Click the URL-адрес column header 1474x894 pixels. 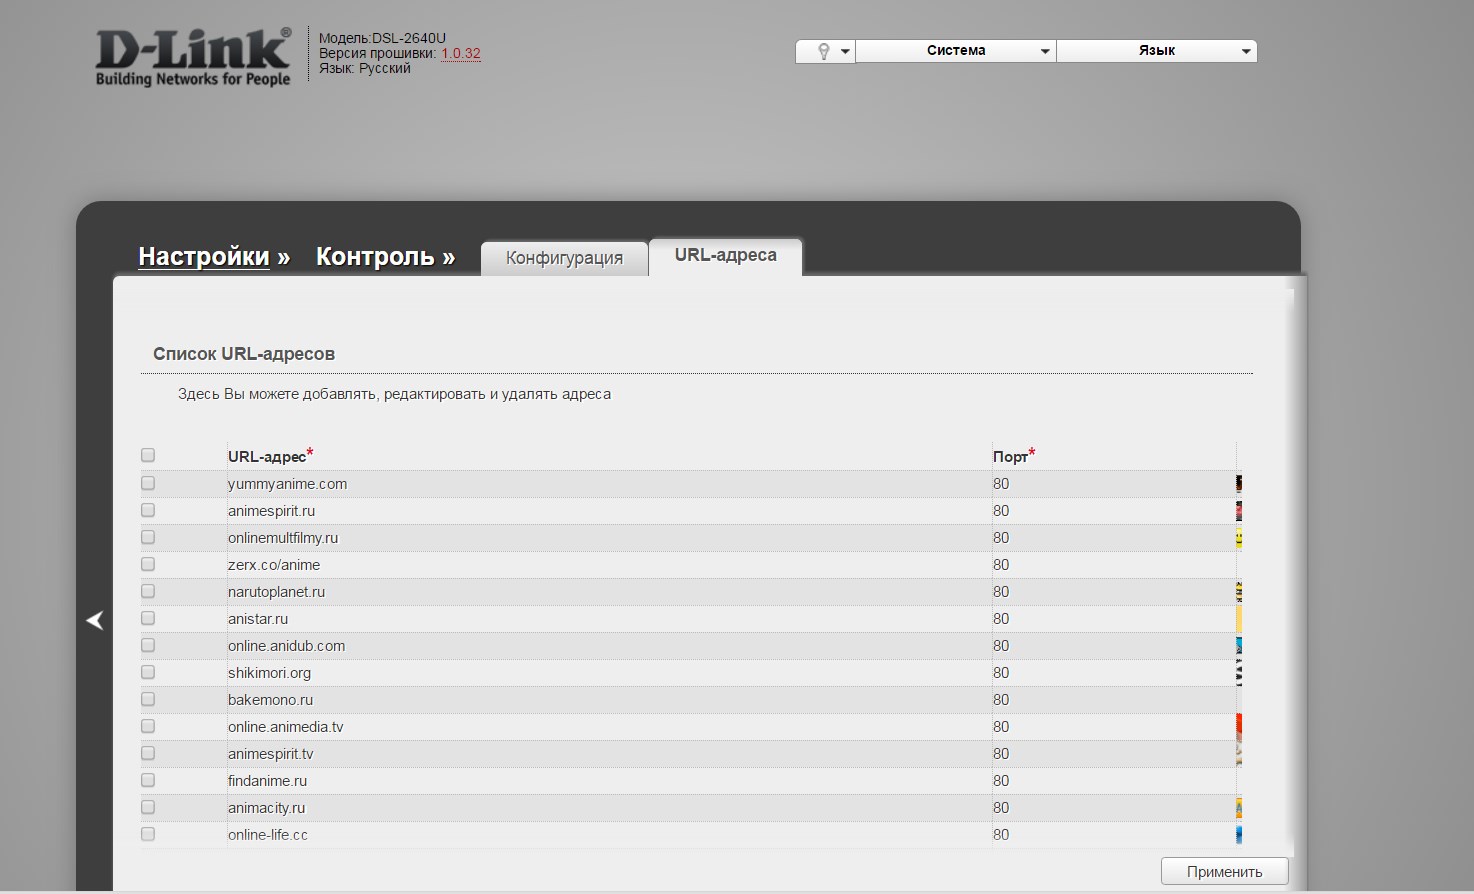tap(270, 456)
